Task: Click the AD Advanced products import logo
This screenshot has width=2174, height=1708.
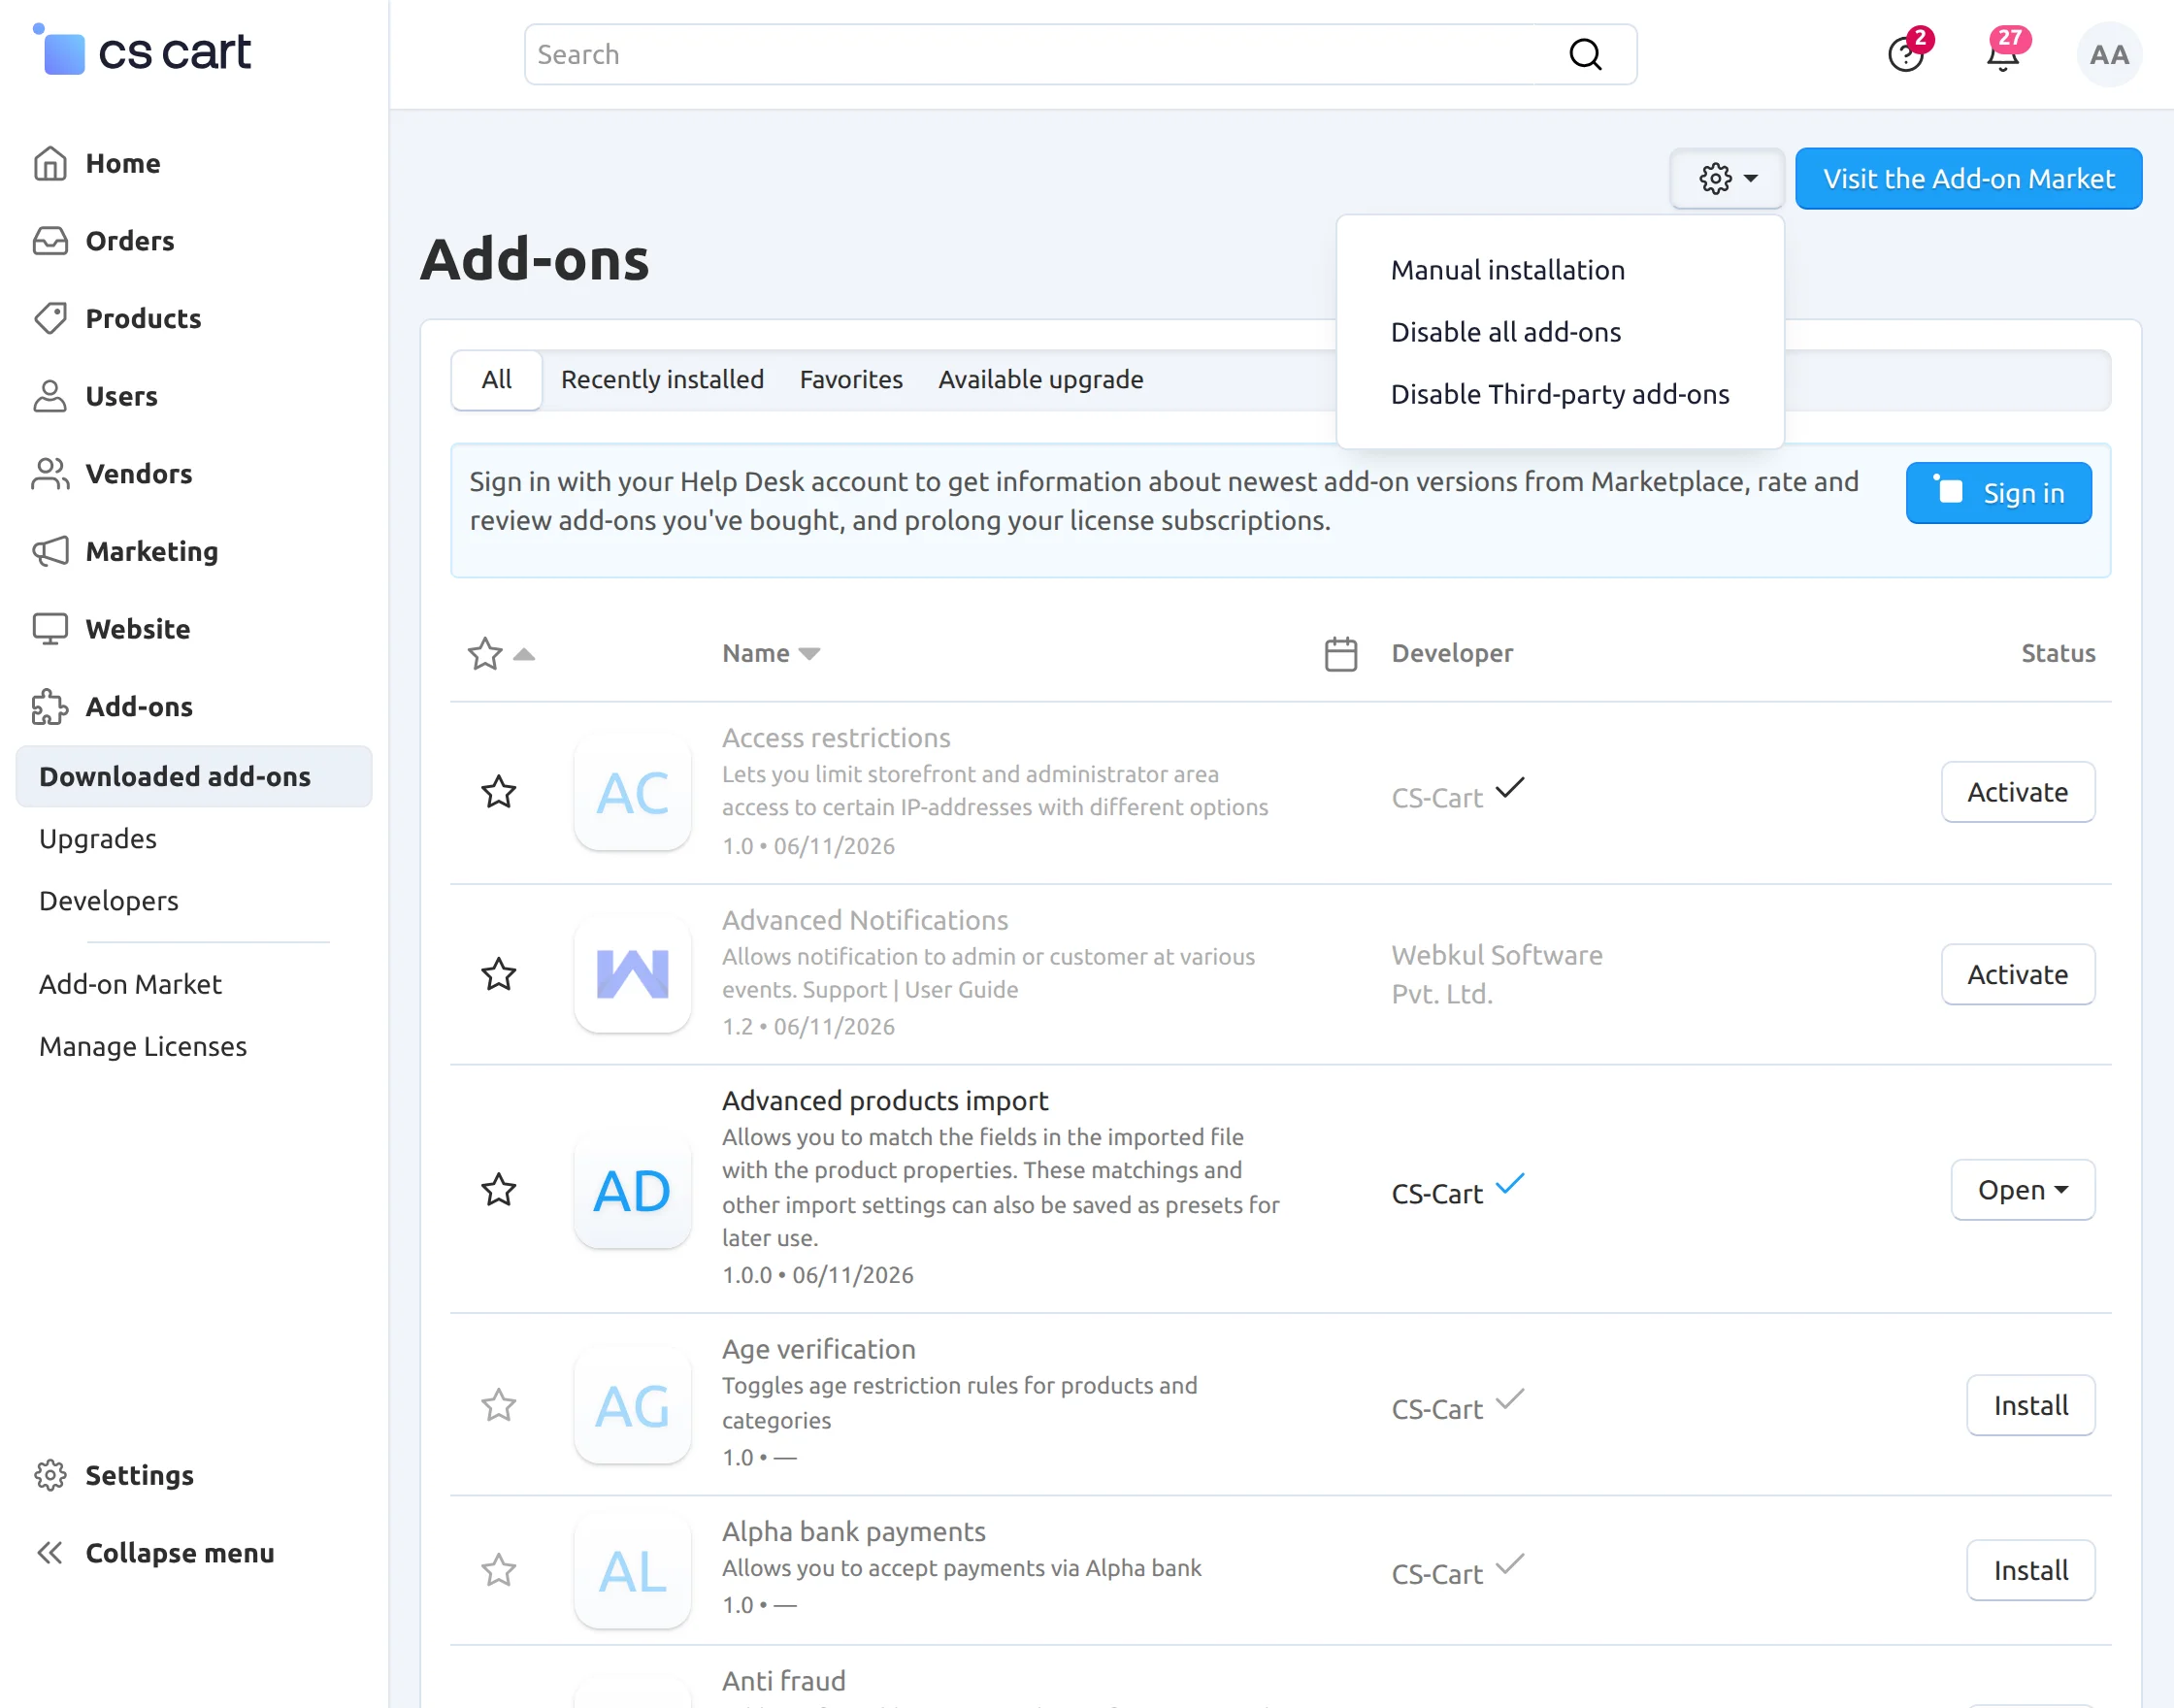Action: pyautogui.click(x=633, y=1190)
